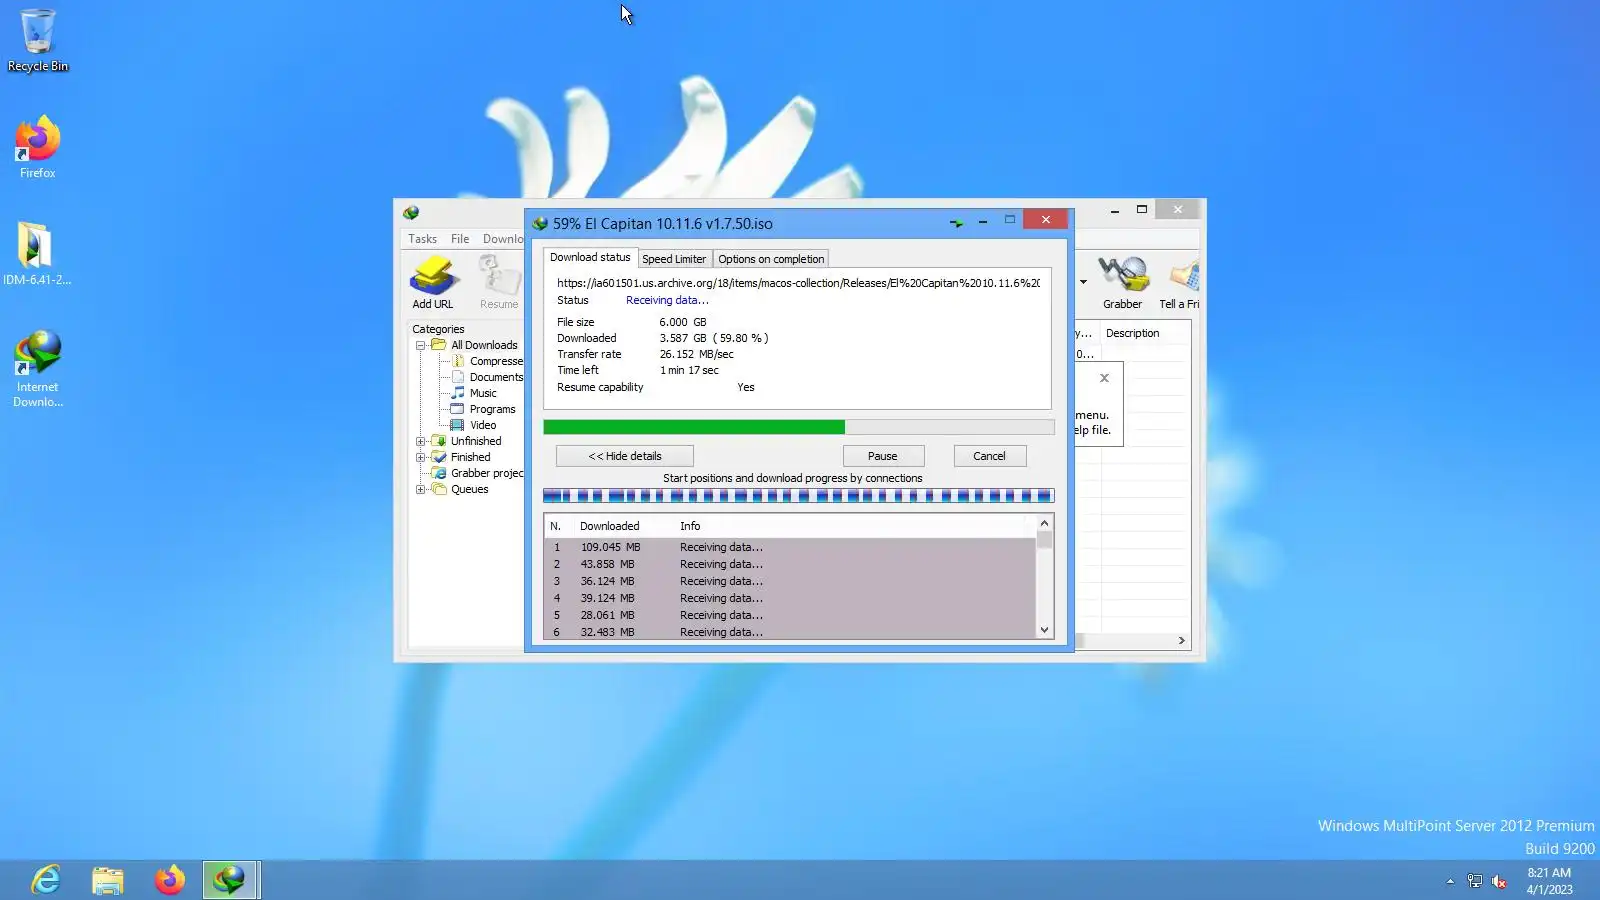Close the tip popup with the X
This screenshot has width=1600, height=900.
pyautogui.click(x=1104, y=378)
